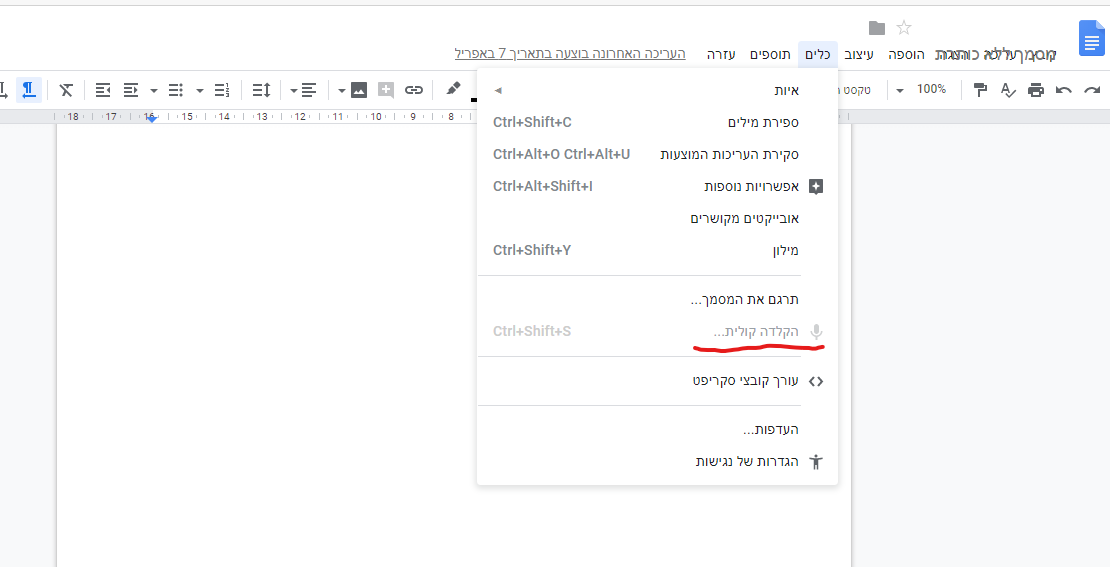1110x567 pixels.
Task: Open the line spacing tool
Action: click(261, 90)
